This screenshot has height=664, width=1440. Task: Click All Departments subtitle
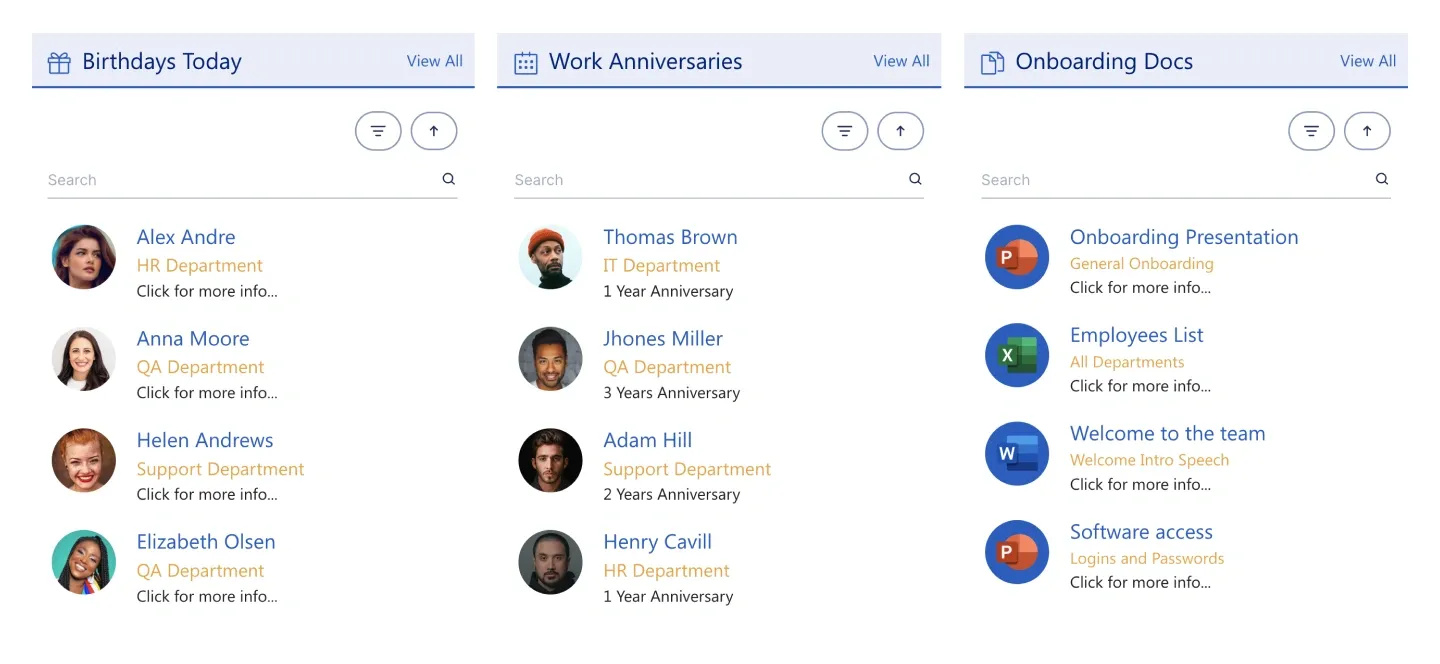coord(1127,362)
